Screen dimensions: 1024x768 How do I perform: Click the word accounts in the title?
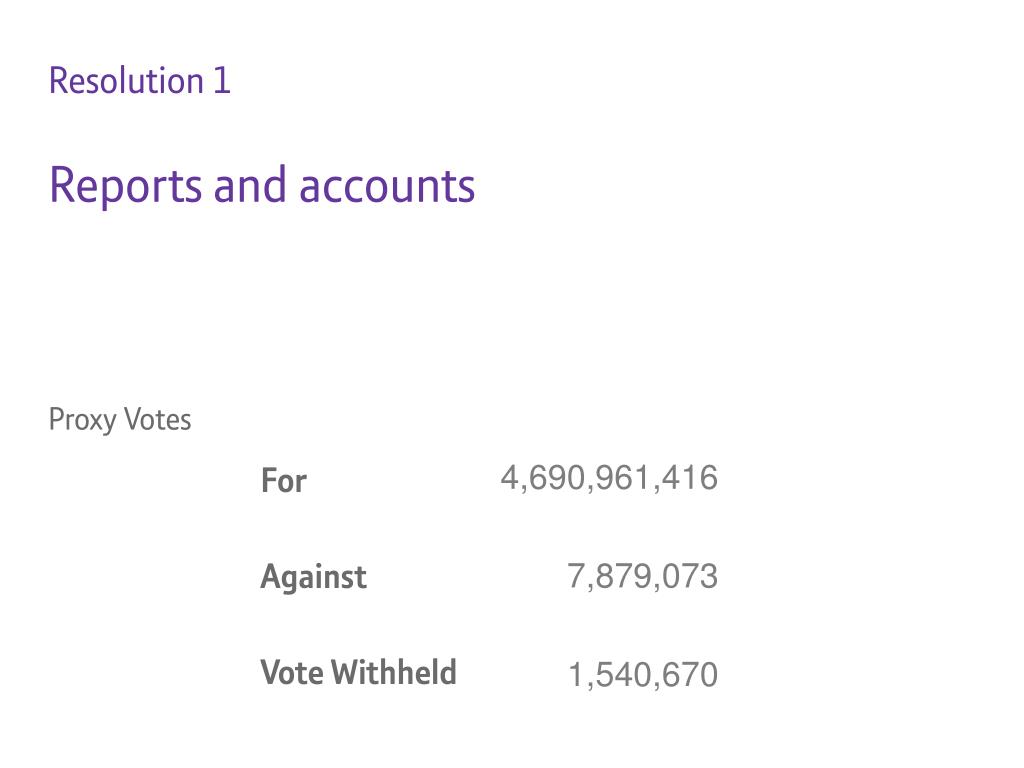(387, 187)
